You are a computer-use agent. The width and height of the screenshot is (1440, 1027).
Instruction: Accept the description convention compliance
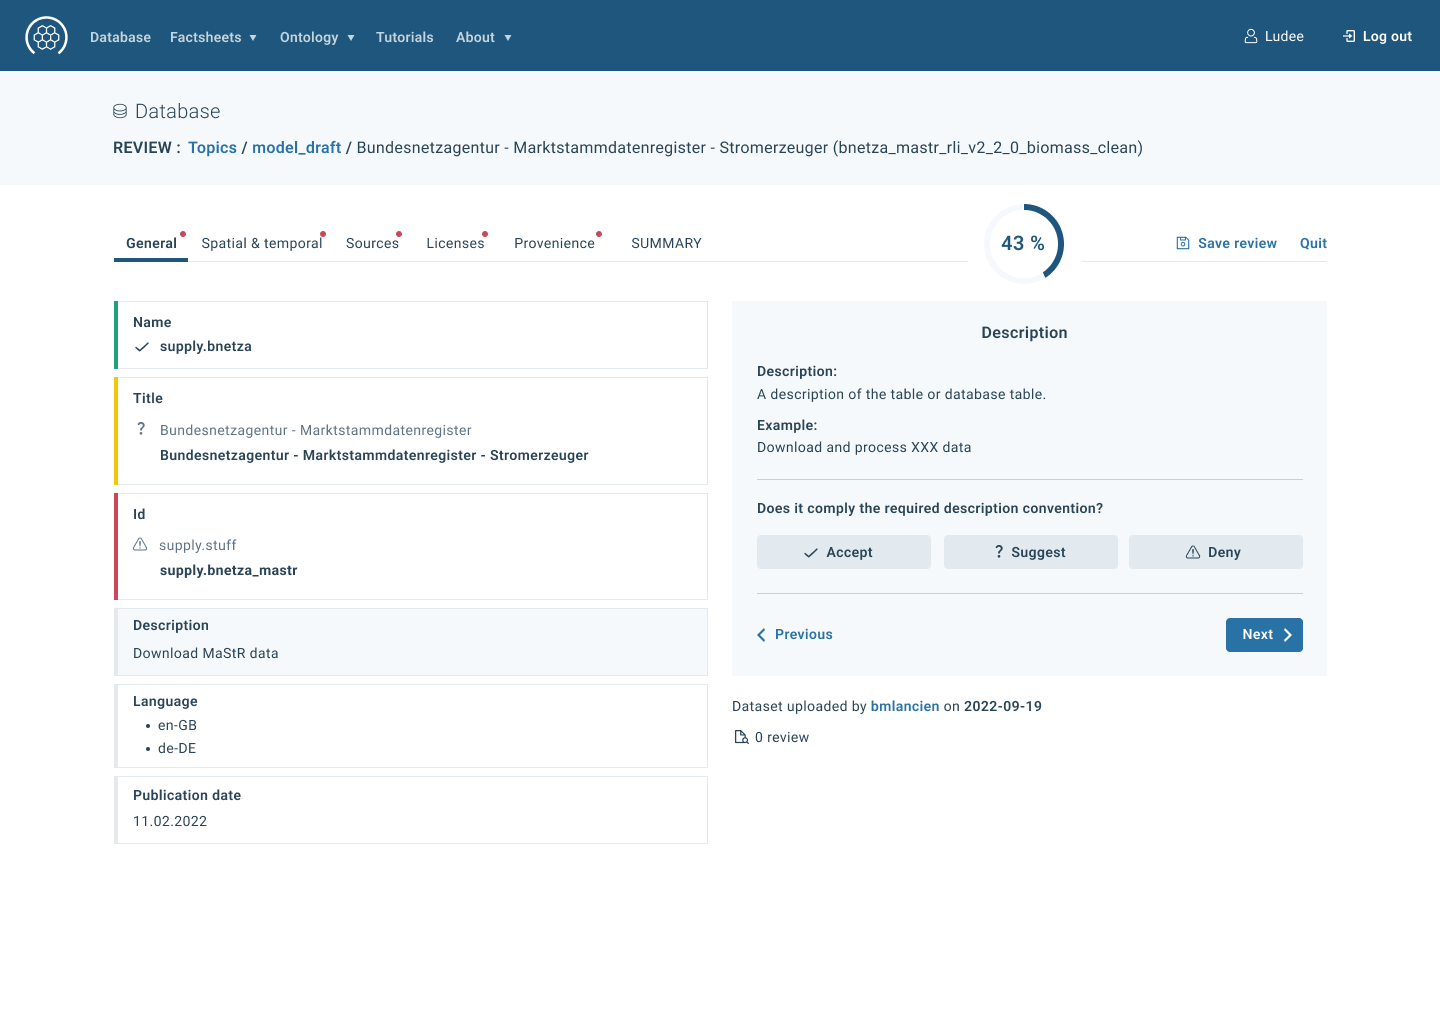843,551
